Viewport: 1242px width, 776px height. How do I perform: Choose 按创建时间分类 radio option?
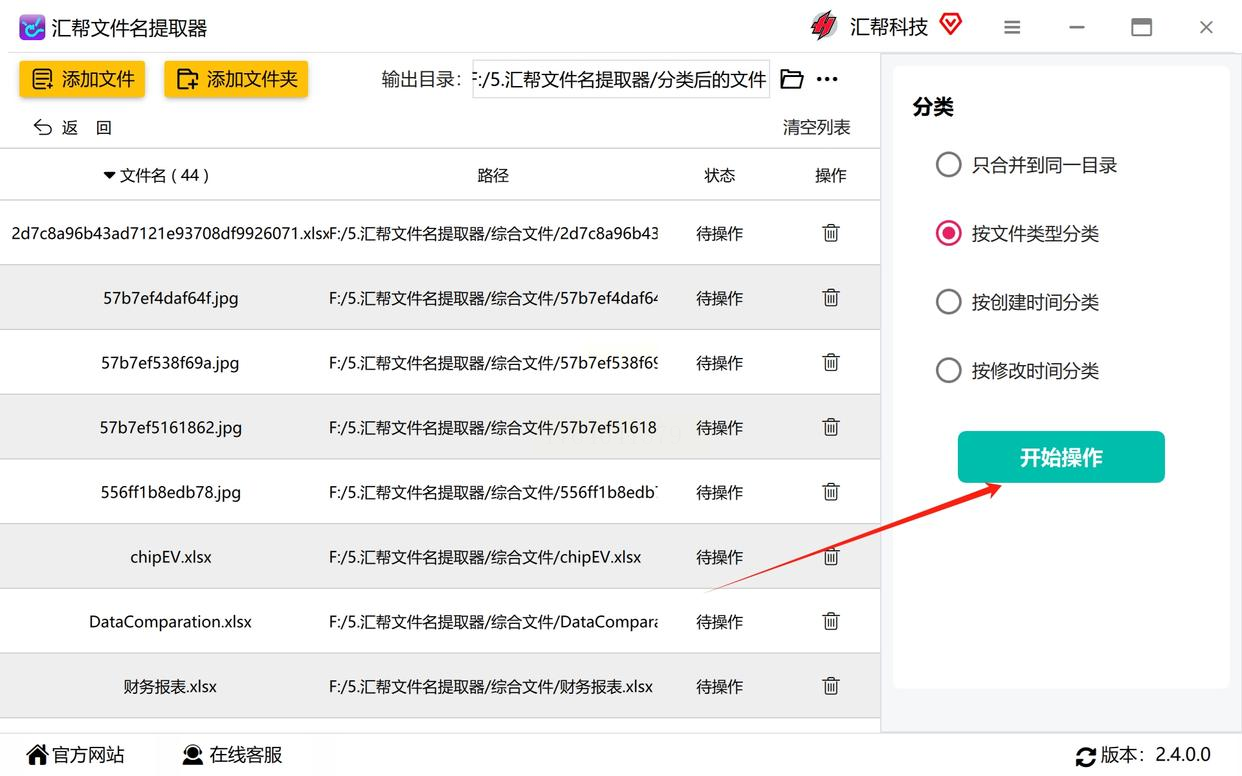coord(948,301)
